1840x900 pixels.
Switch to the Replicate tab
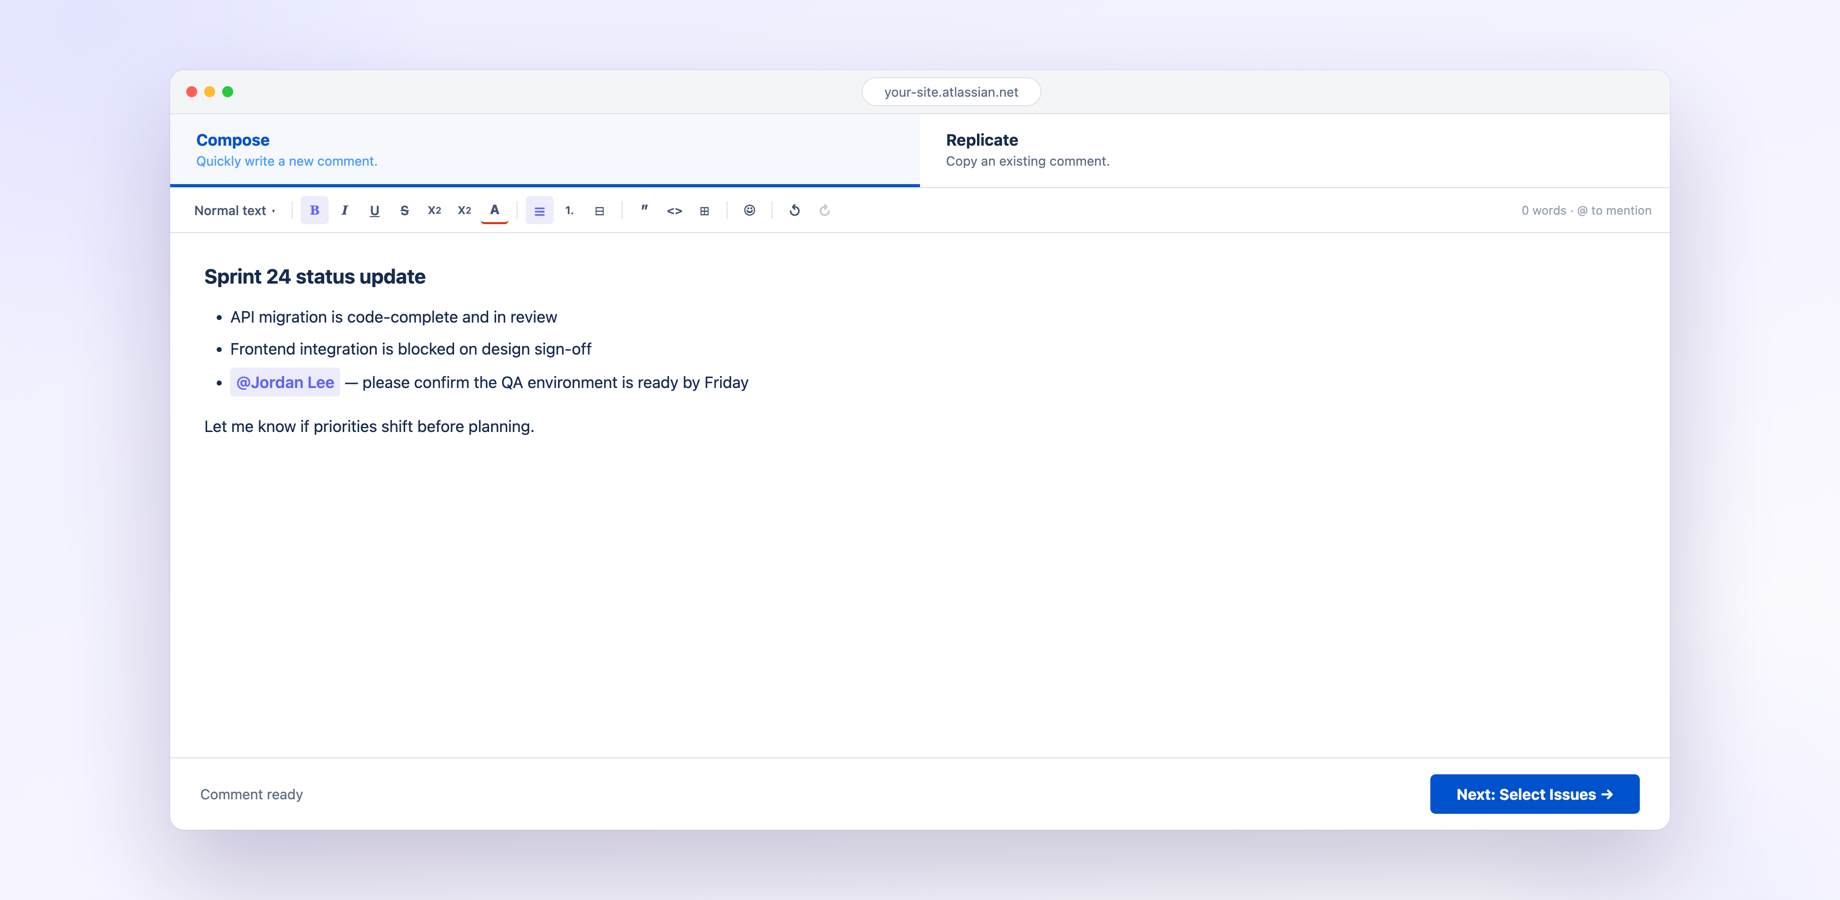pyautogui.click(x=1294, y=149)
